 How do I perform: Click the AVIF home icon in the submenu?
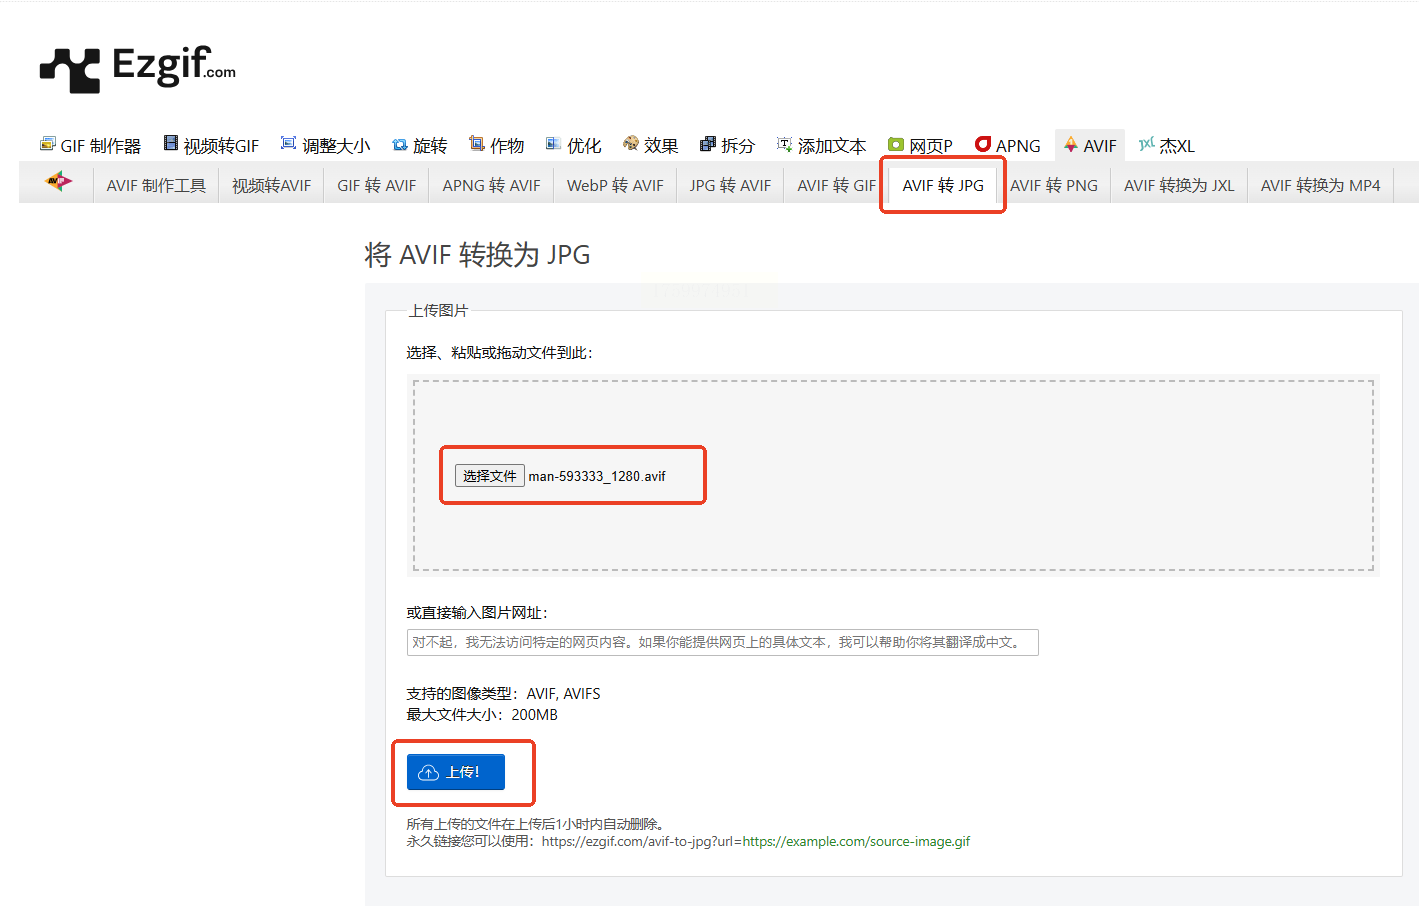coord(59,182)
